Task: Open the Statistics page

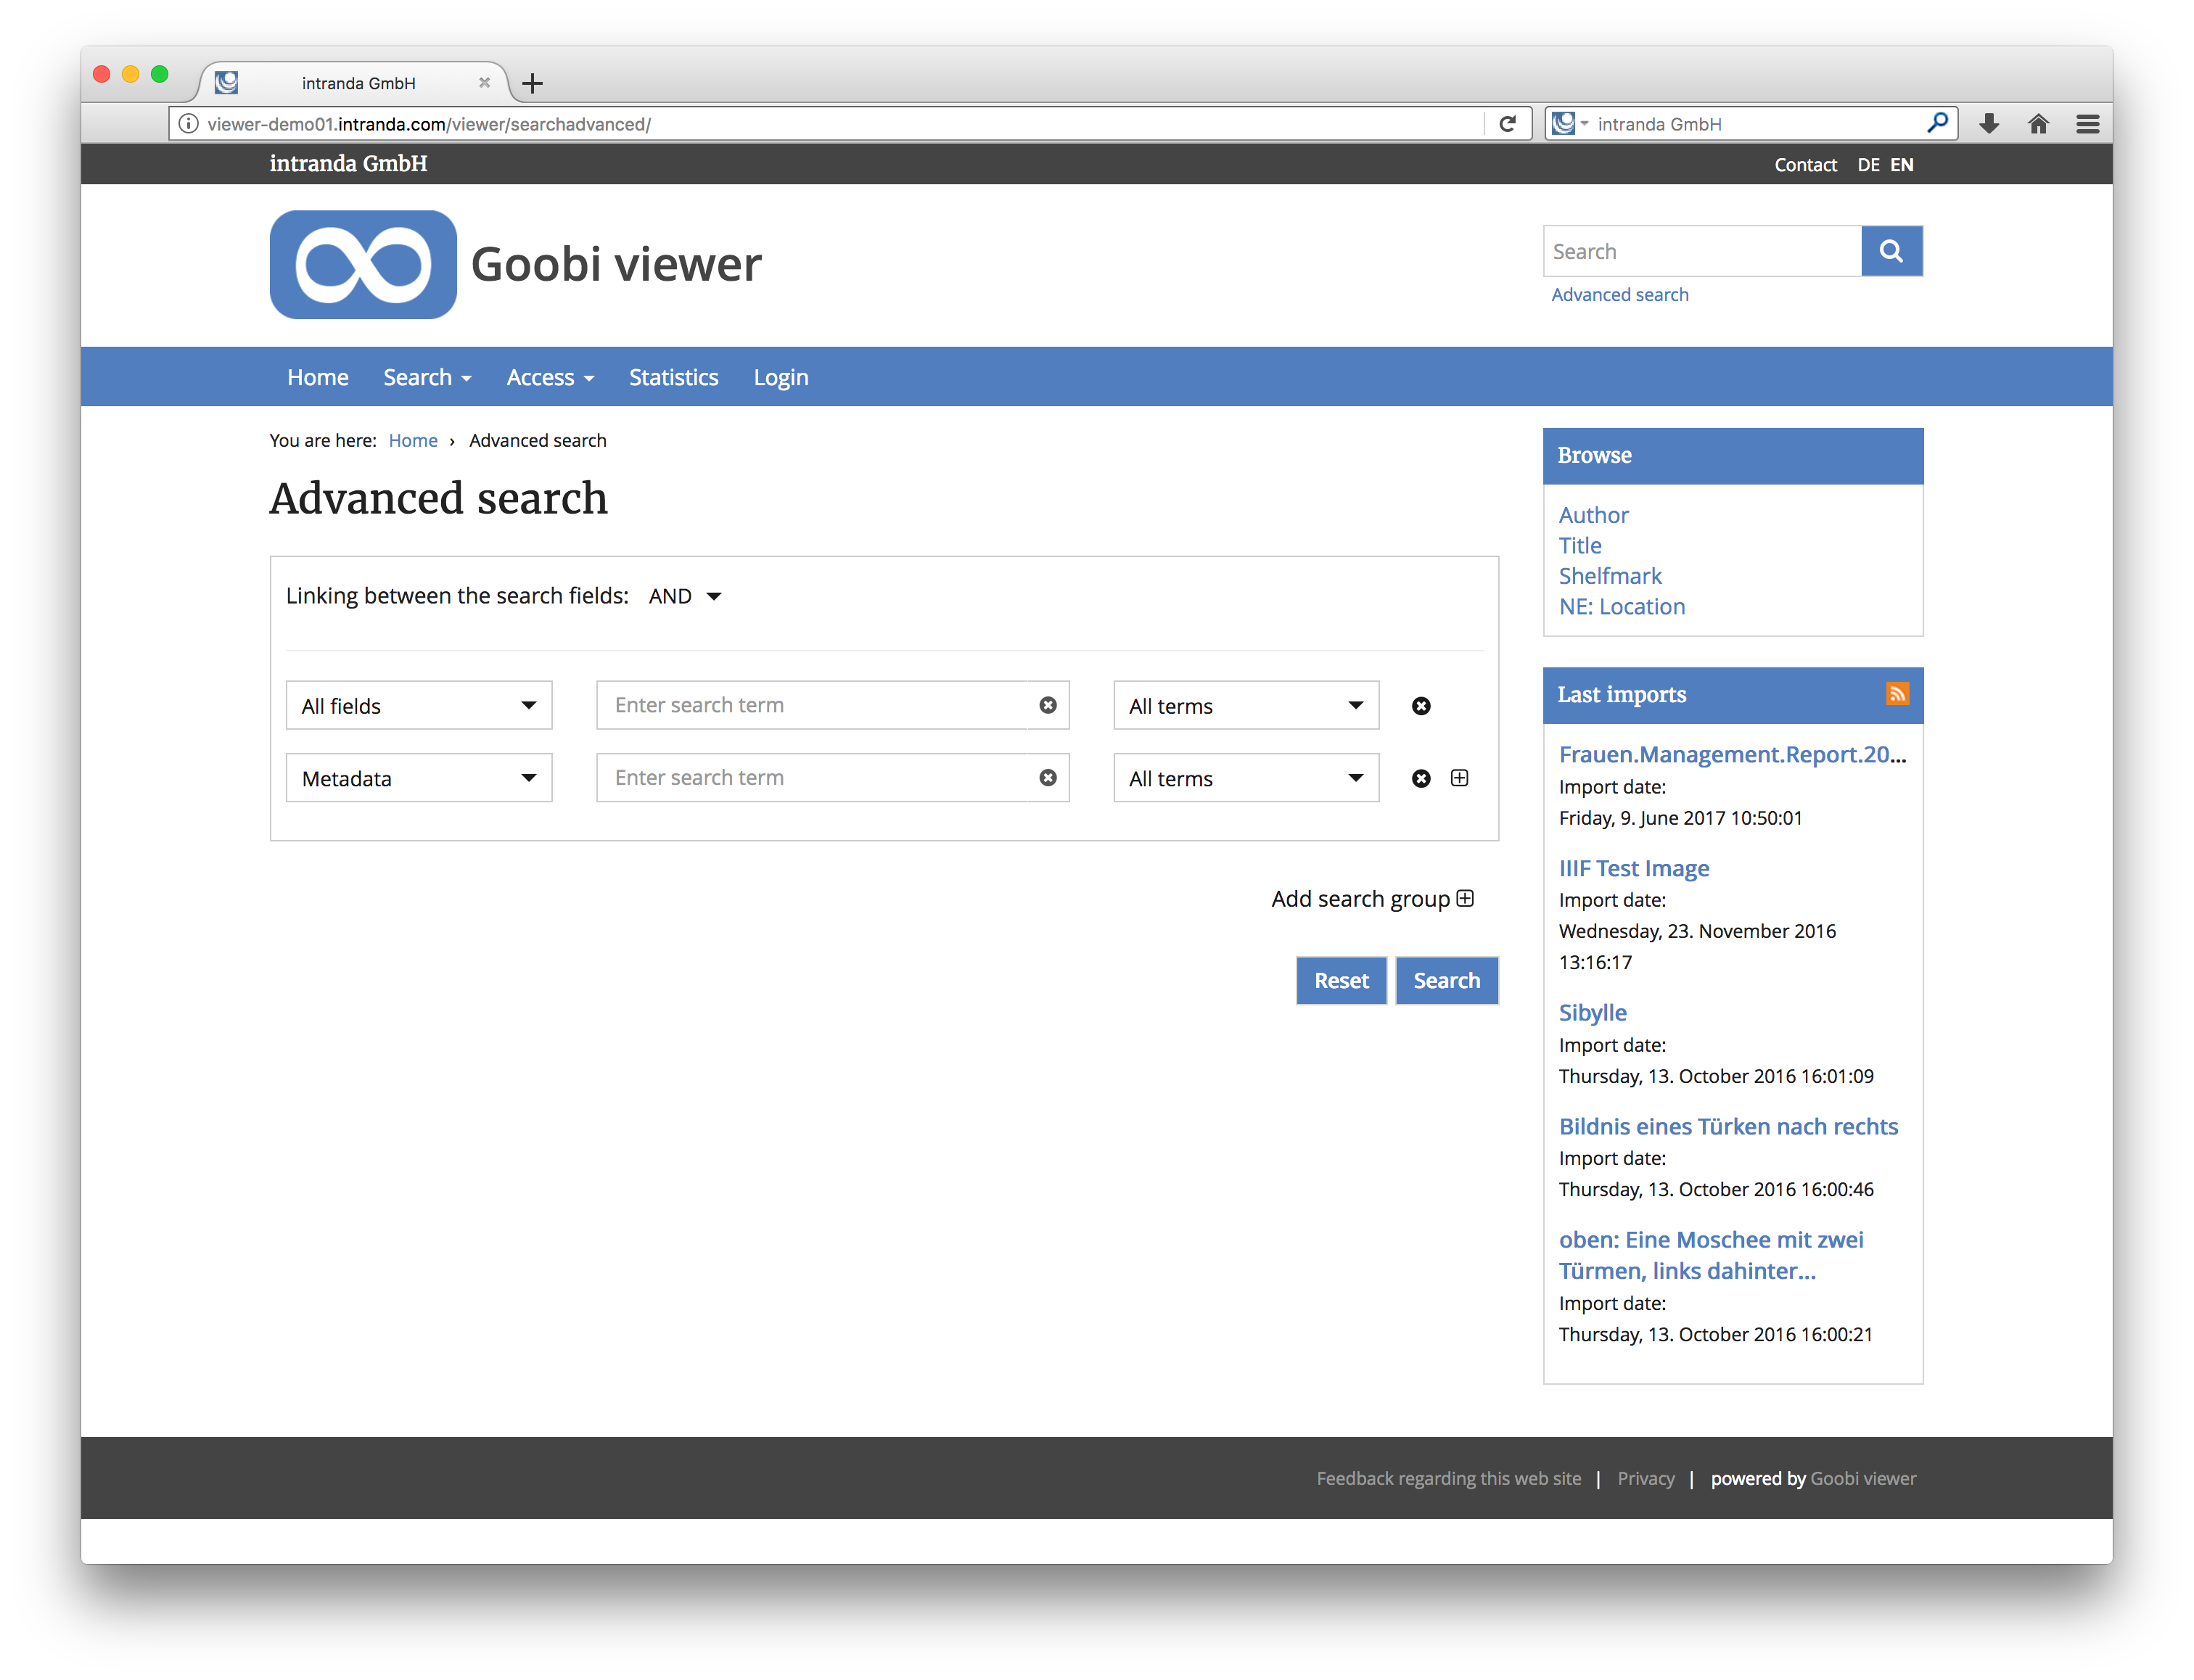Action: click(674, 377)
